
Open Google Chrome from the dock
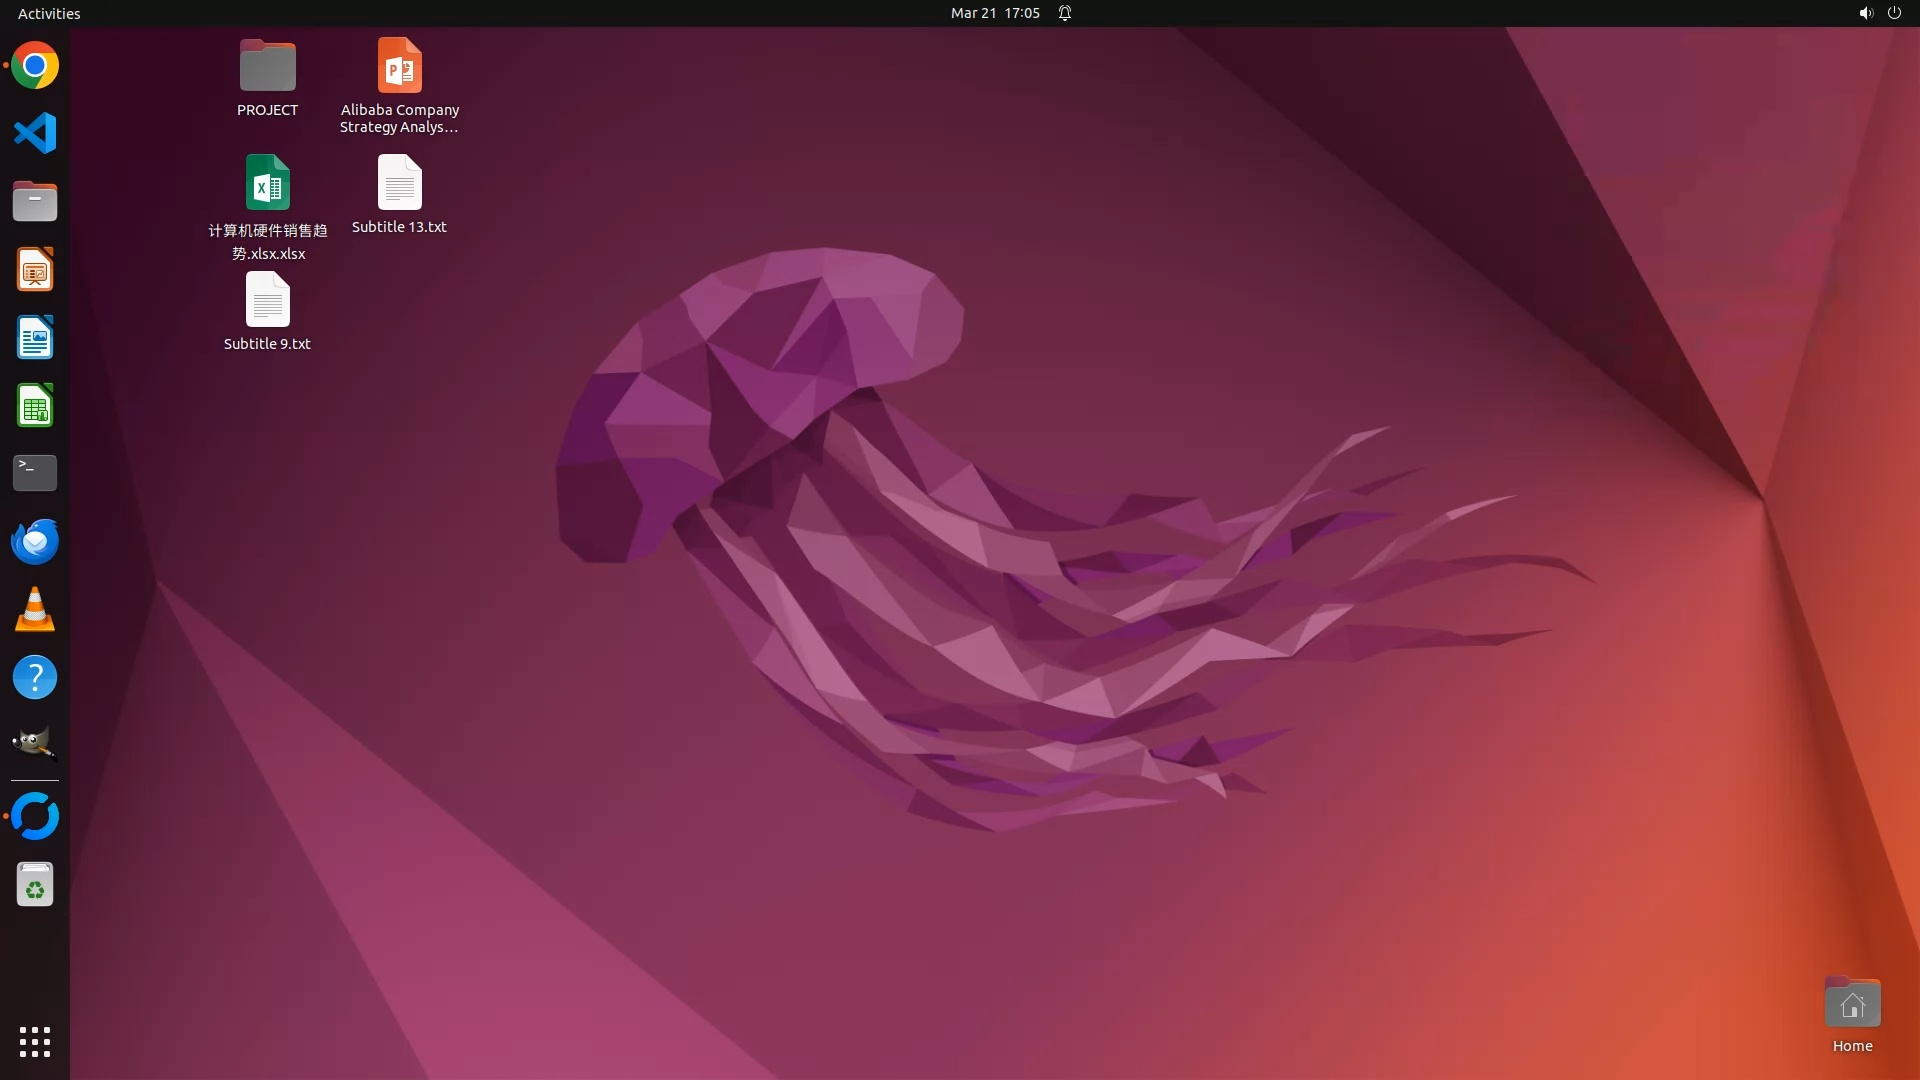point(35,66)
